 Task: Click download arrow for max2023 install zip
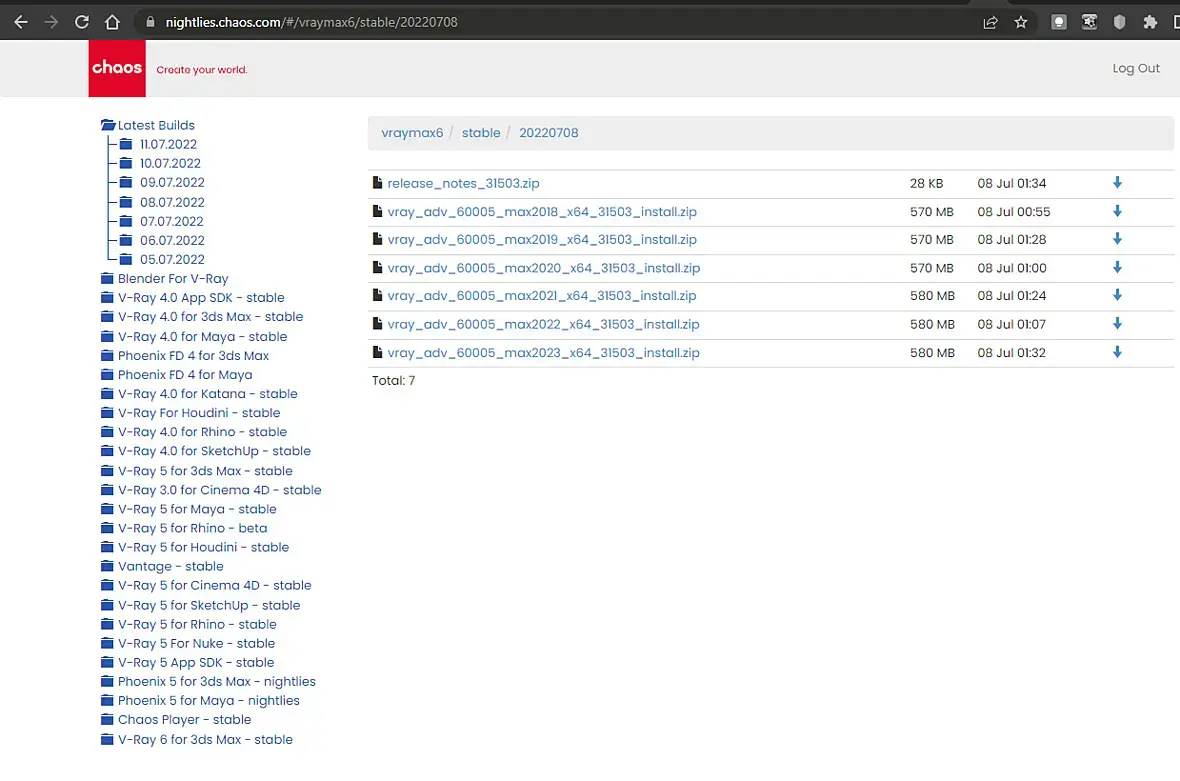1117,352
